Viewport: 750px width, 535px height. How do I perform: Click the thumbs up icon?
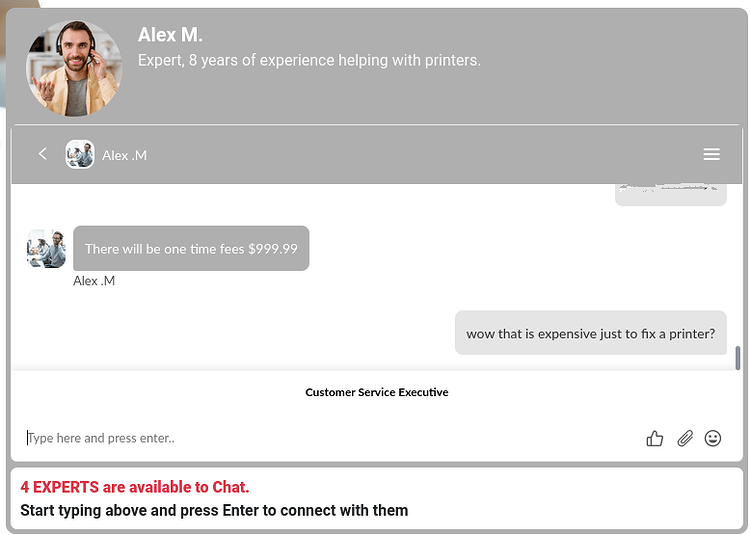click(x=654, y=438)
